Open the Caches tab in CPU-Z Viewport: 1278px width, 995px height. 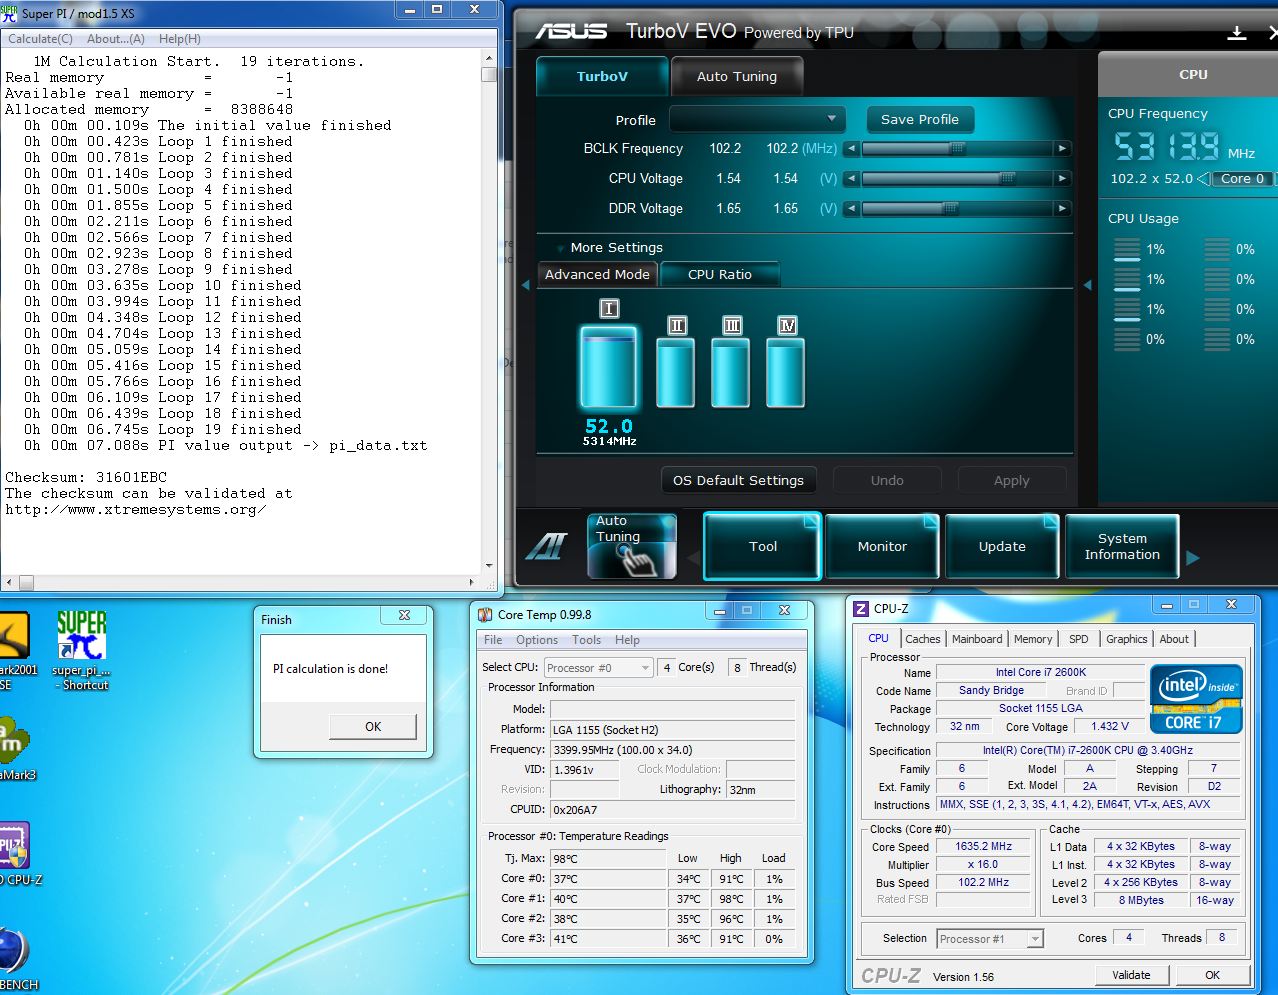pos(922,639)
